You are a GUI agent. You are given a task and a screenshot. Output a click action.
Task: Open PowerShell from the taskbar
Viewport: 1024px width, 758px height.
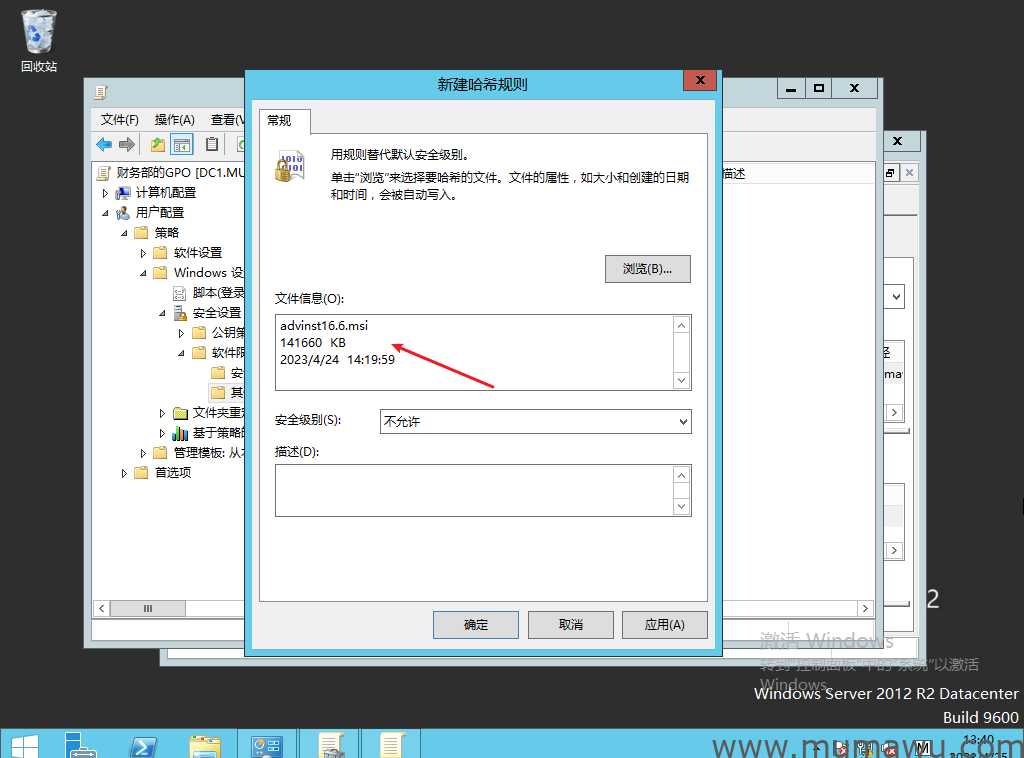(x=142, y=745)
